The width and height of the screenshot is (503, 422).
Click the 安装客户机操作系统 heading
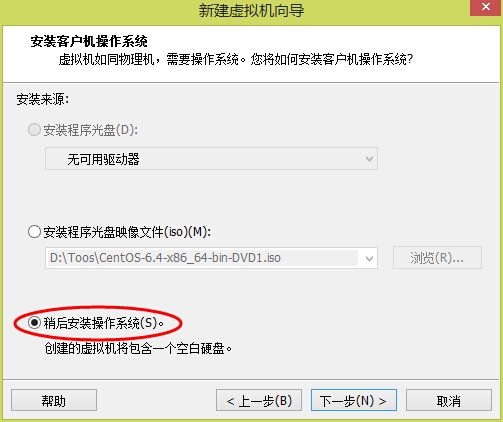coord(89,41)
